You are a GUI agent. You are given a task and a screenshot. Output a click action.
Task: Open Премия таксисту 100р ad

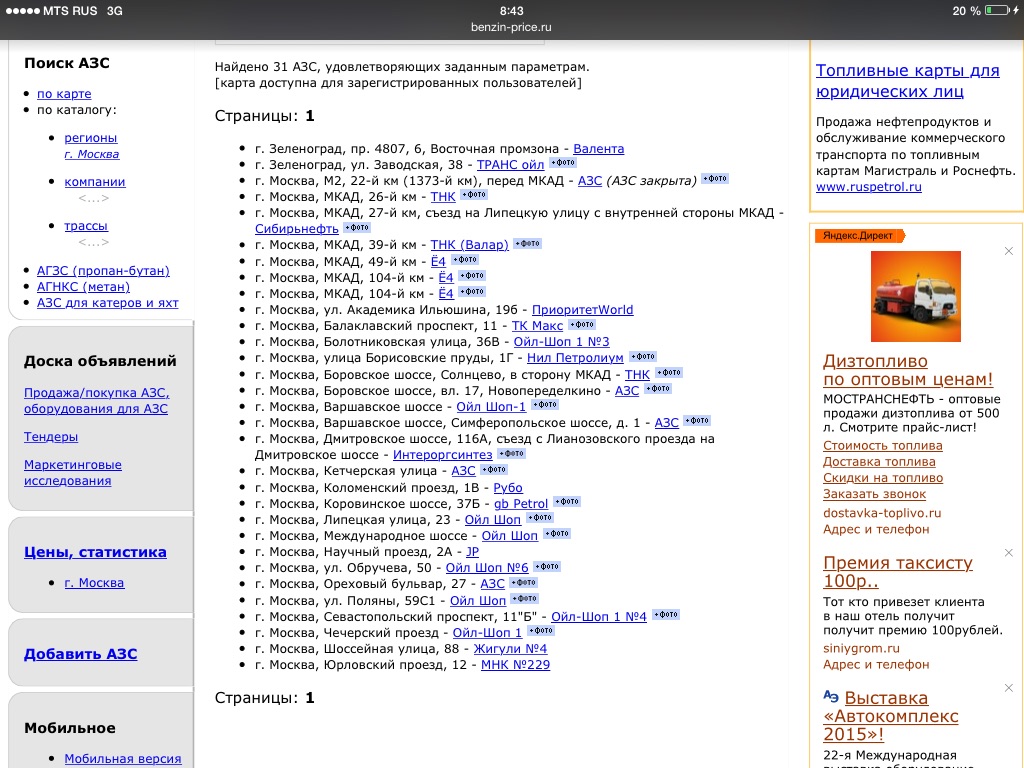(x=898, y=571)
